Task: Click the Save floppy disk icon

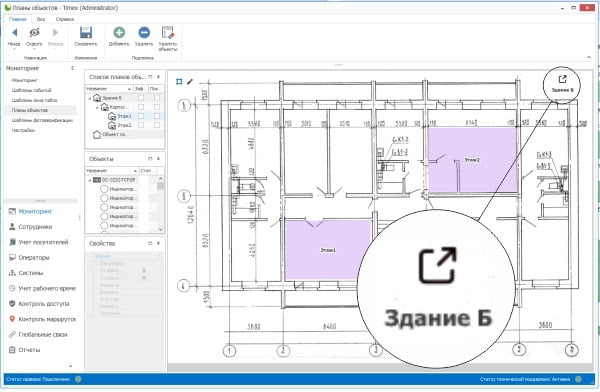Action: [86, 33]
